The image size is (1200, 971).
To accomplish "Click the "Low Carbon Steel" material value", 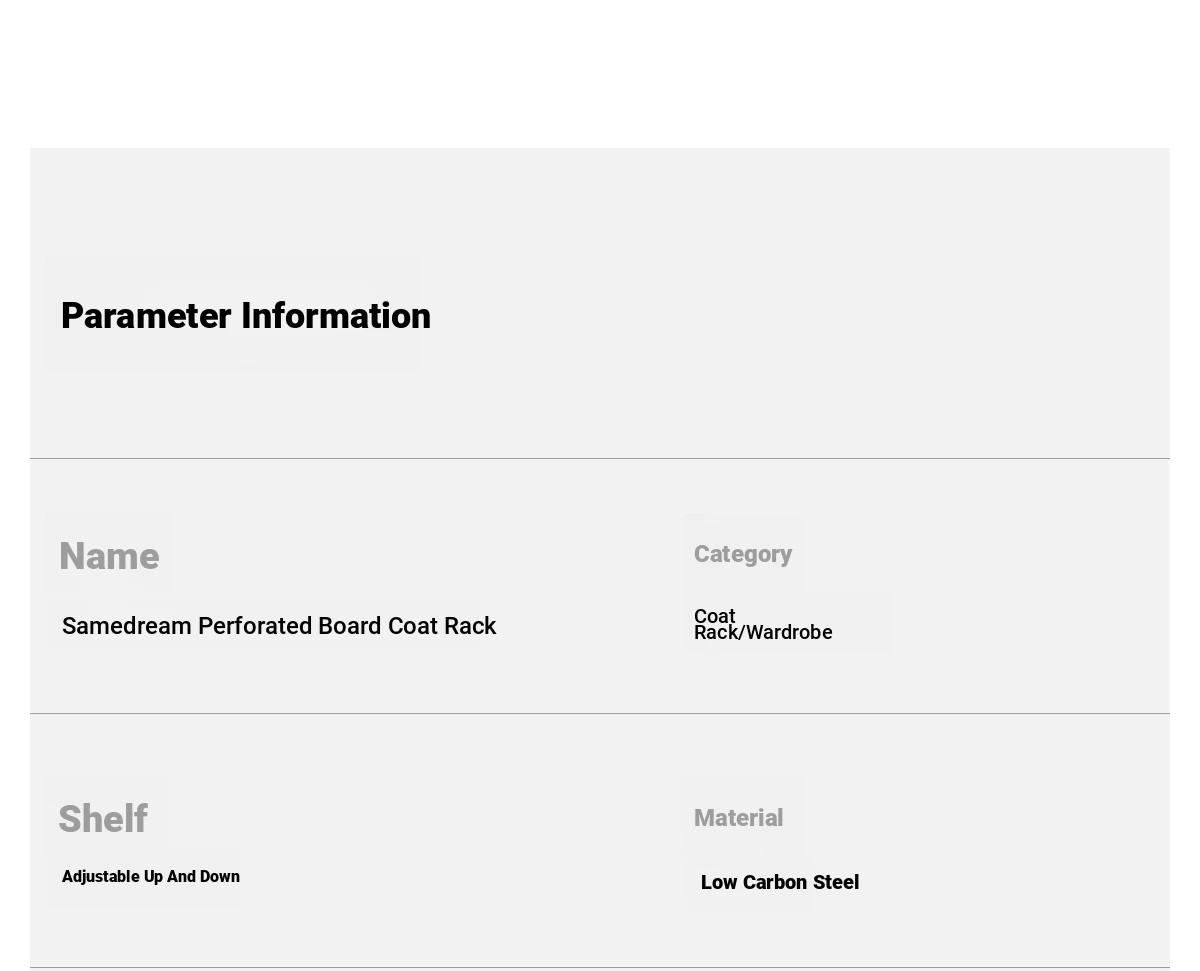I will [780, 882].
